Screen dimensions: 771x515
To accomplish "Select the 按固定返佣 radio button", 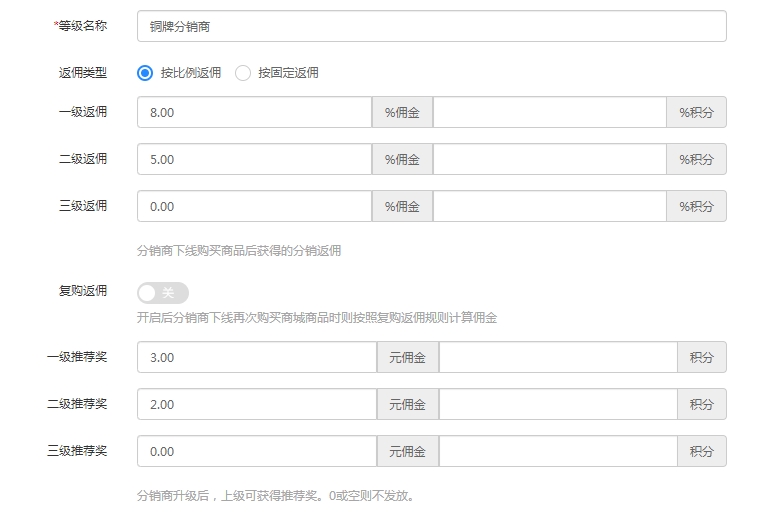I will 243,73.
